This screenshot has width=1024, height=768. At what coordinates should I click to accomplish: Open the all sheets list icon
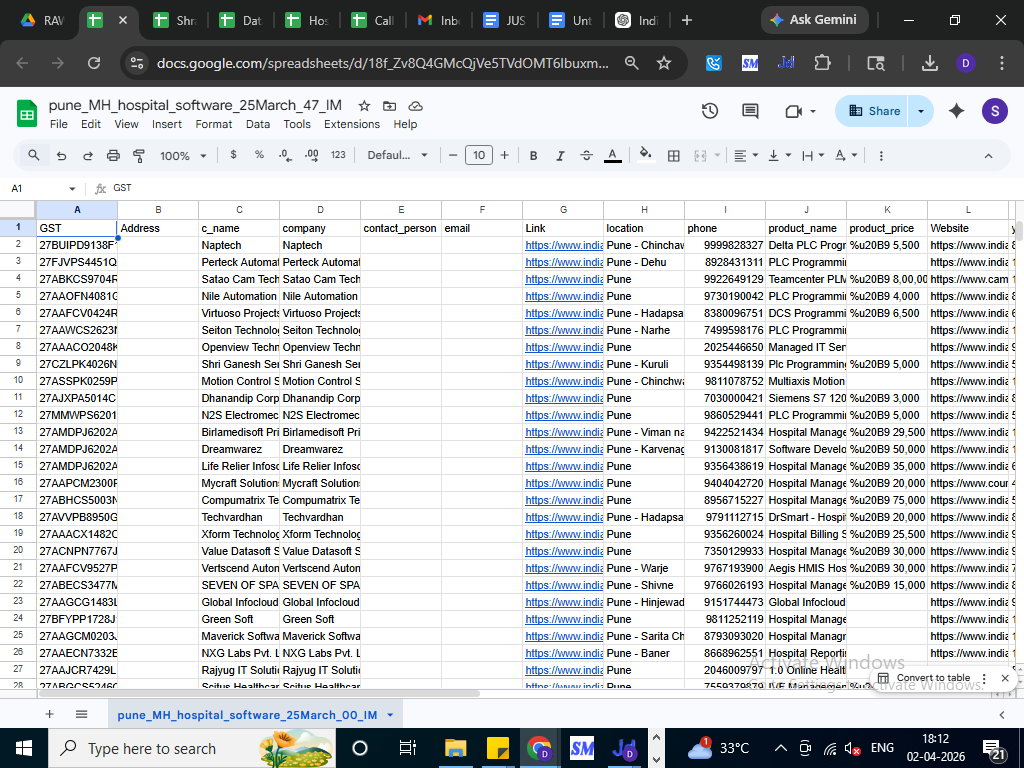point(82,715)
